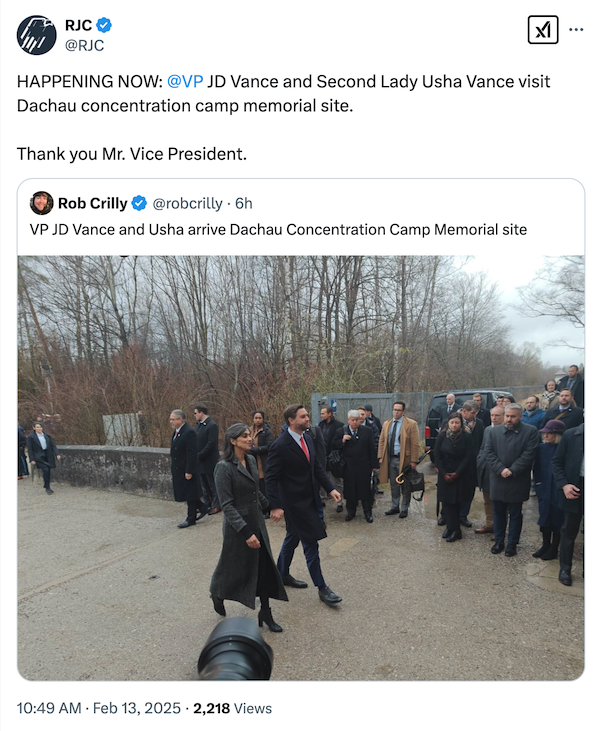Open the Grok xAI icon button
600x731 pixels.
point(543,30)
